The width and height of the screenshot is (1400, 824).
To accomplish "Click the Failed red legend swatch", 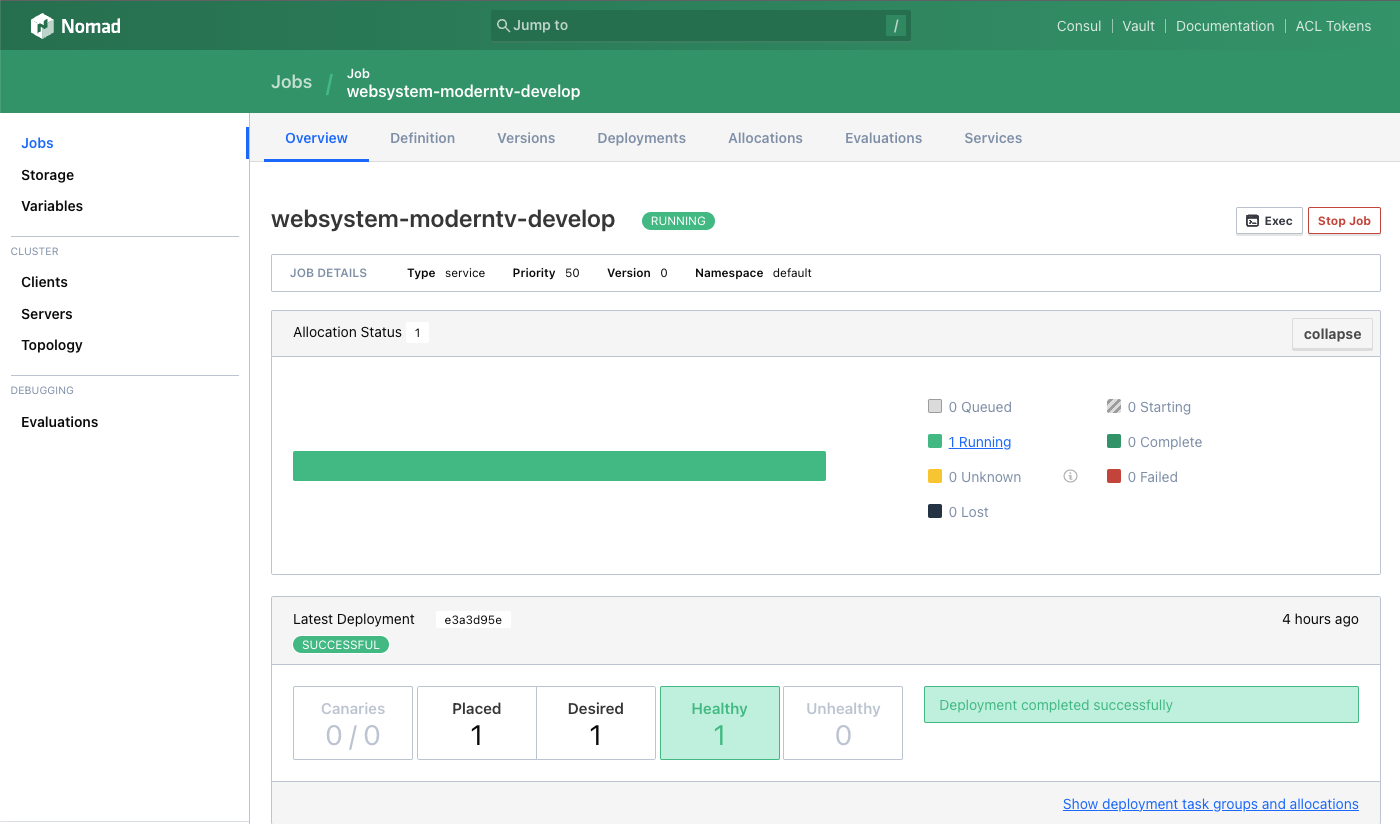I will click(x=1114, y=476).
